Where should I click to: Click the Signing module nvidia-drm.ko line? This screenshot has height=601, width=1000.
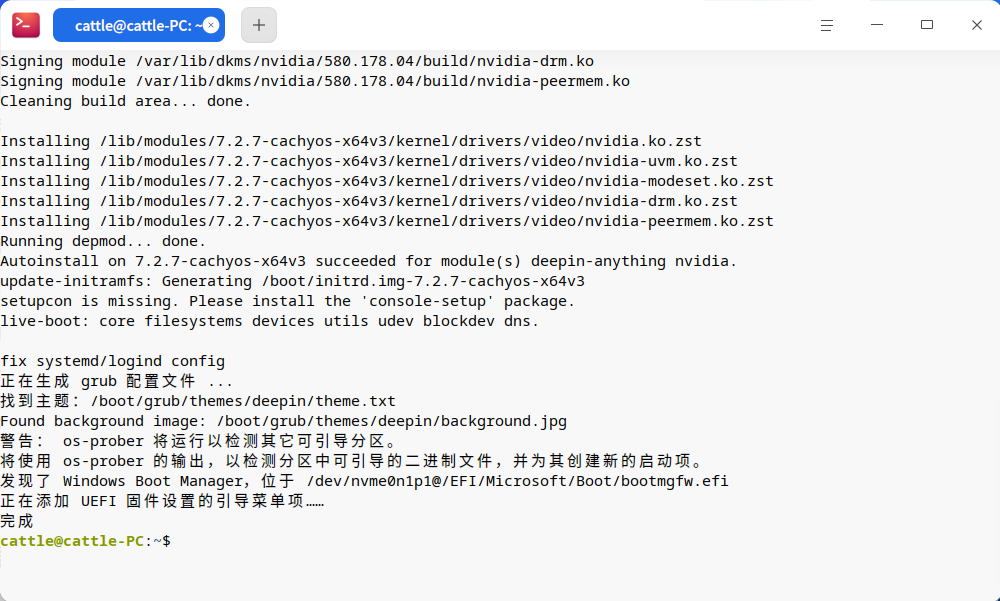tap(297, 61)
